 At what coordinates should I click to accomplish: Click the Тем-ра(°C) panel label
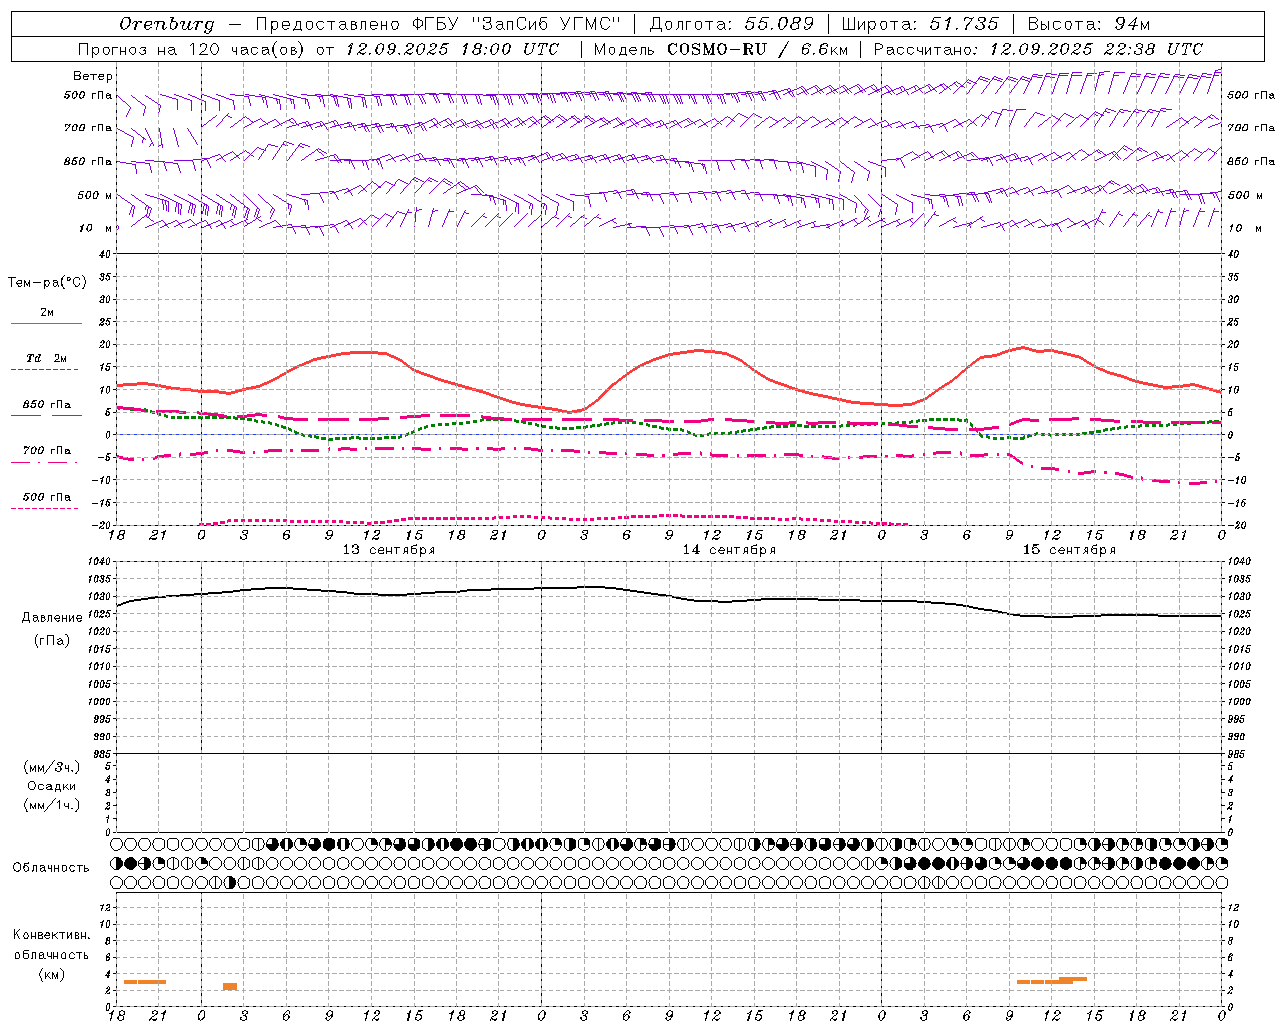(x=47, y=283)
